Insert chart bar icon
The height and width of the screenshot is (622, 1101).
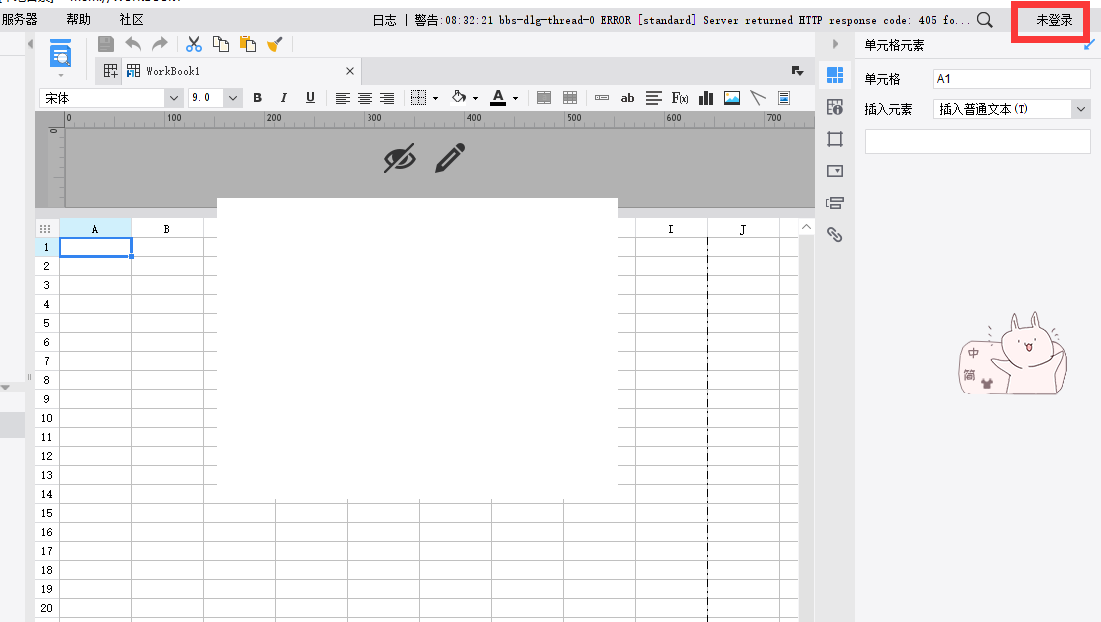[706, 98]
